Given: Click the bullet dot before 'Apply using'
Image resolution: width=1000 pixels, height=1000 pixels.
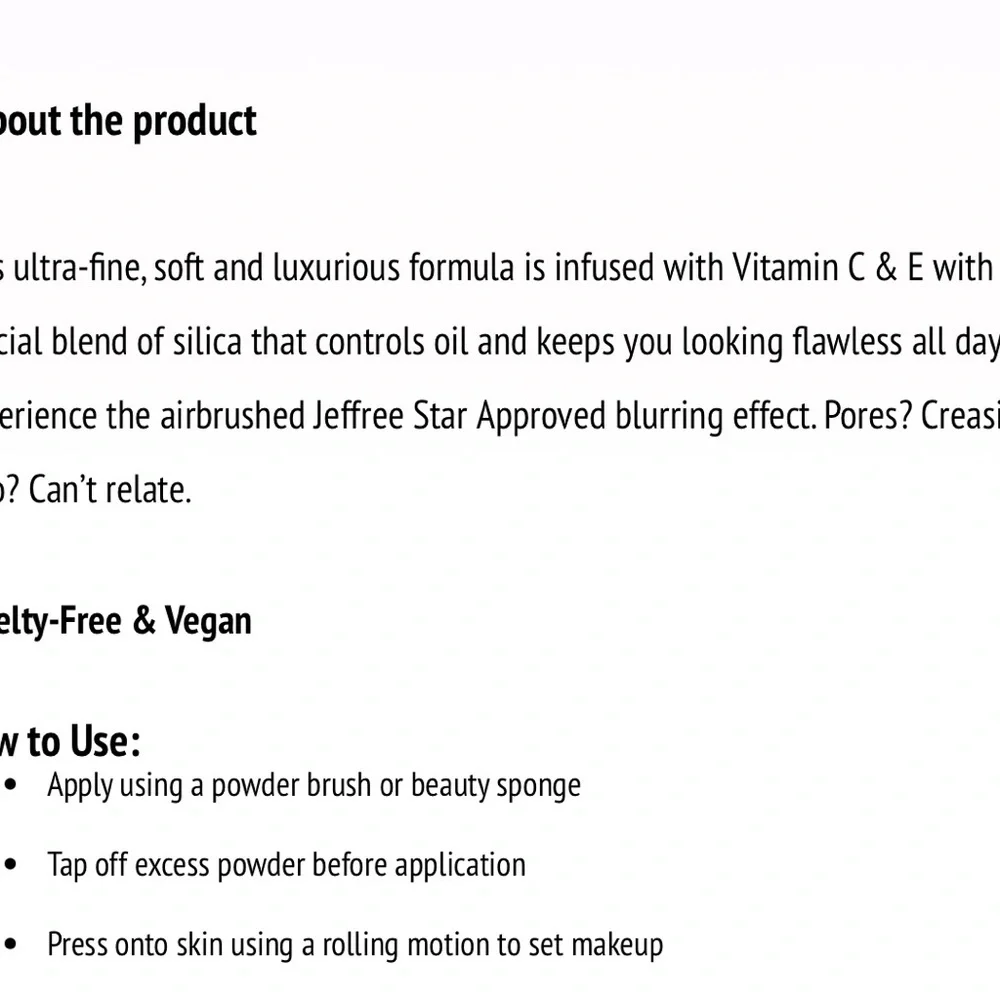Looking at the screenshot, I should (10, 785).
